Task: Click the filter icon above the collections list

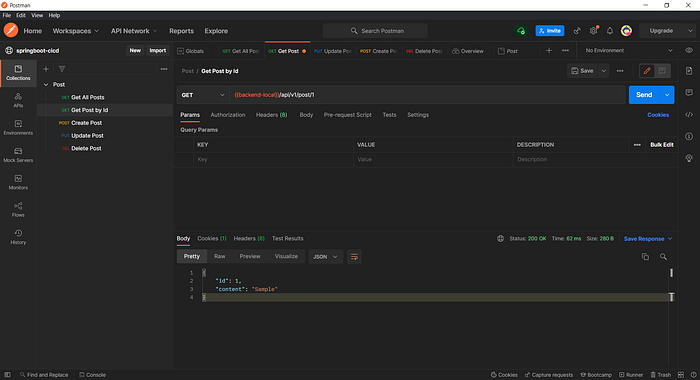Action: [x=62, y=69]
